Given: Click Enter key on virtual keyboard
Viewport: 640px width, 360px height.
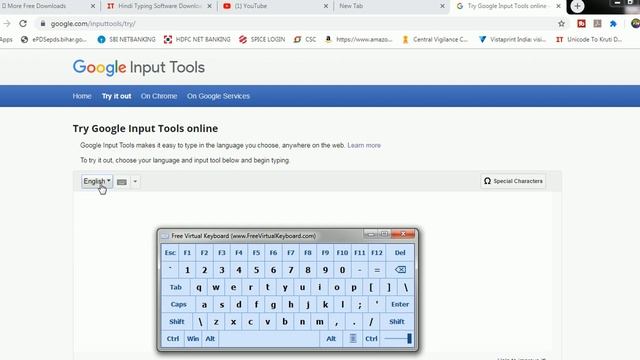Looking at the screenshot, I should point(400,304).
